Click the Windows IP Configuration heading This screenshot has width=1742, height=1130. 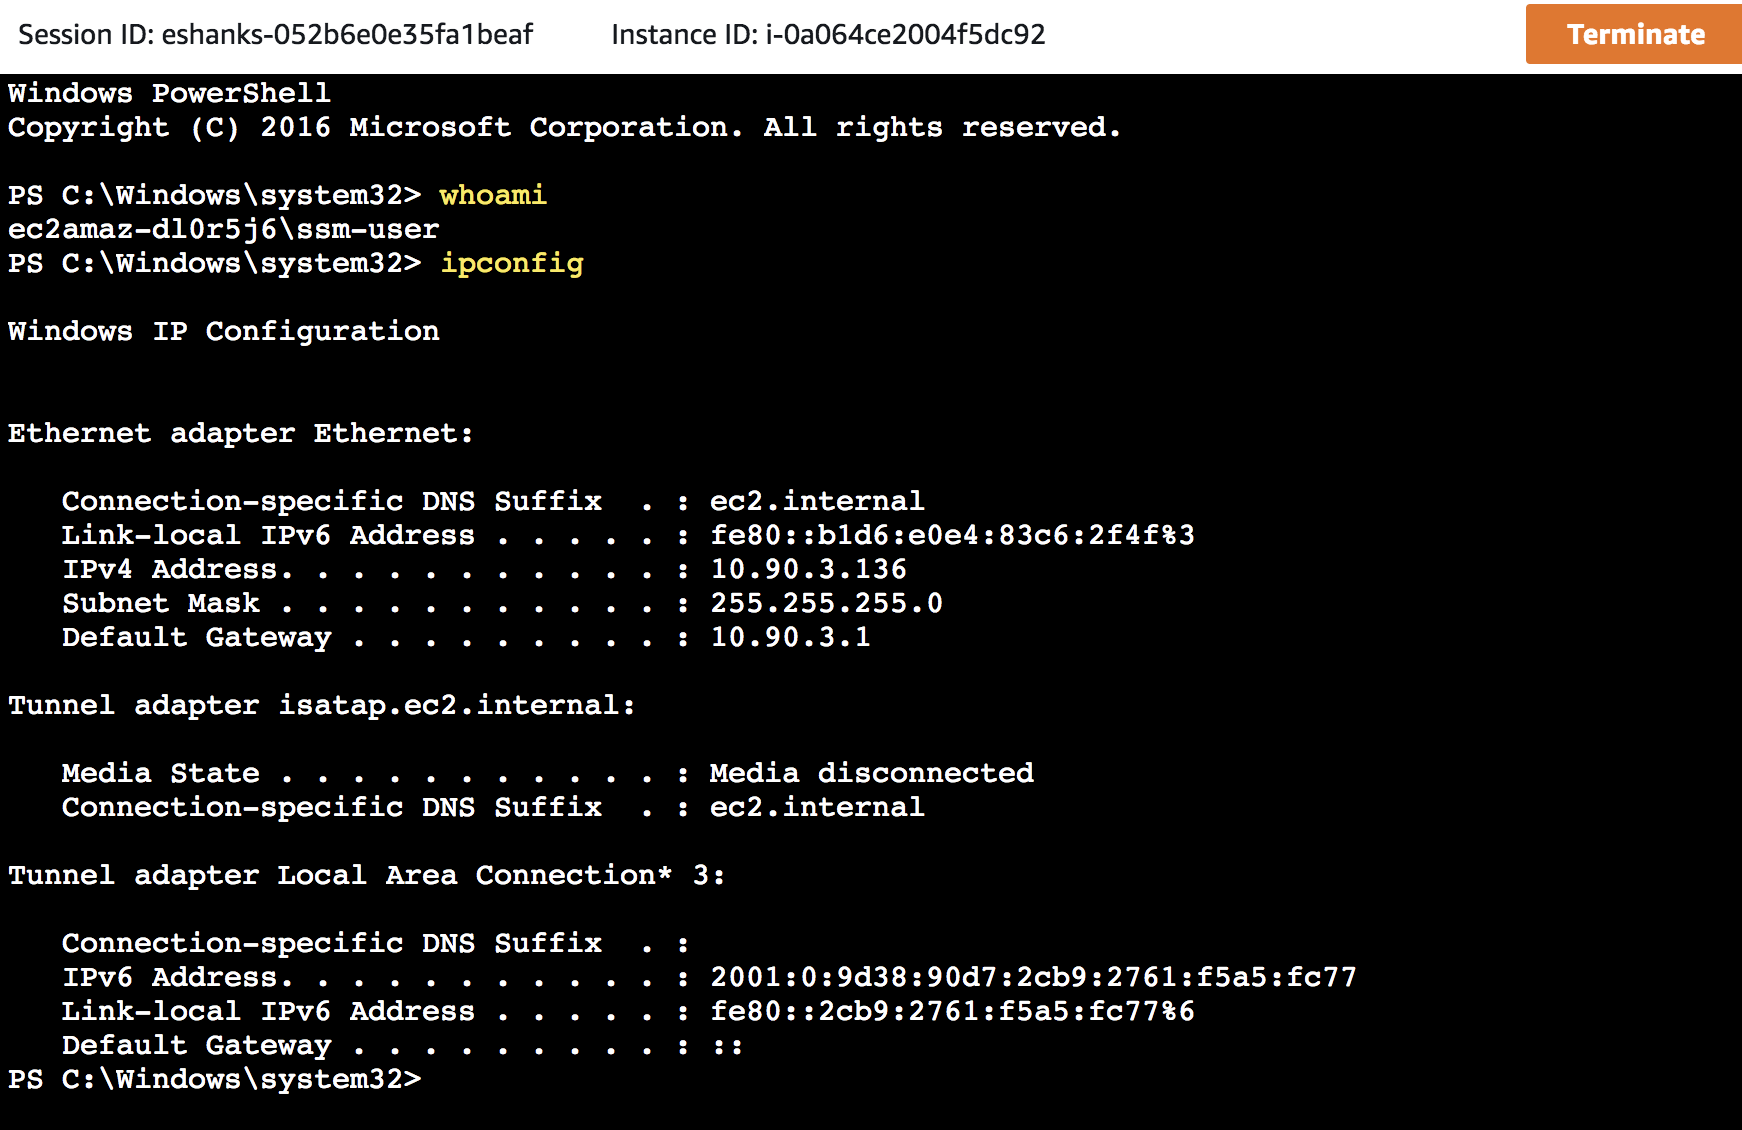[x=223, y=331]
